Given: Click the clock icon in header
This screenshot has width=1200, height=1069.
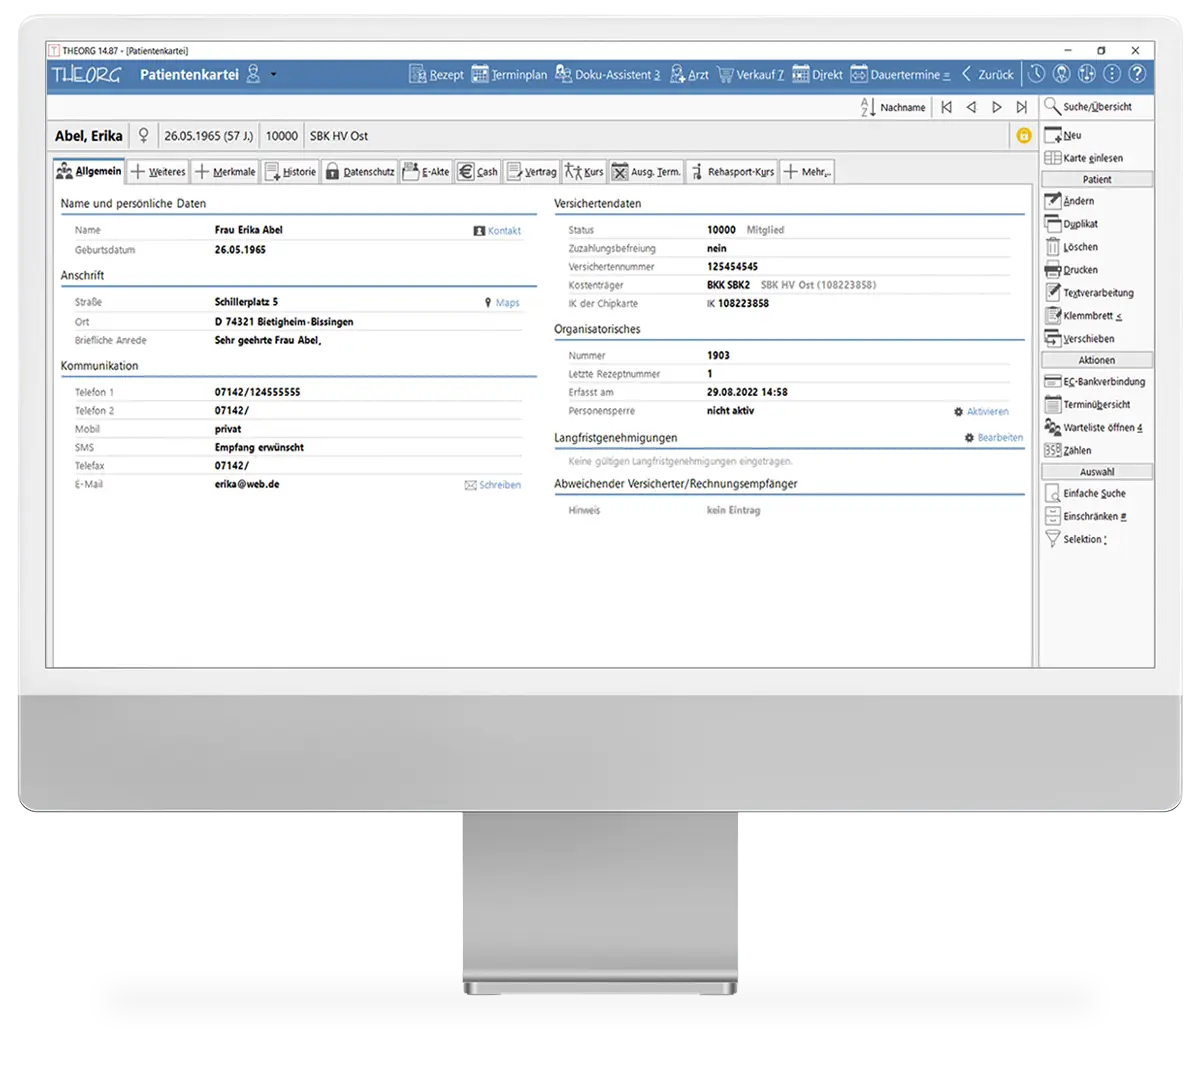Looking at the screenshot, I should coord(1036,74).
